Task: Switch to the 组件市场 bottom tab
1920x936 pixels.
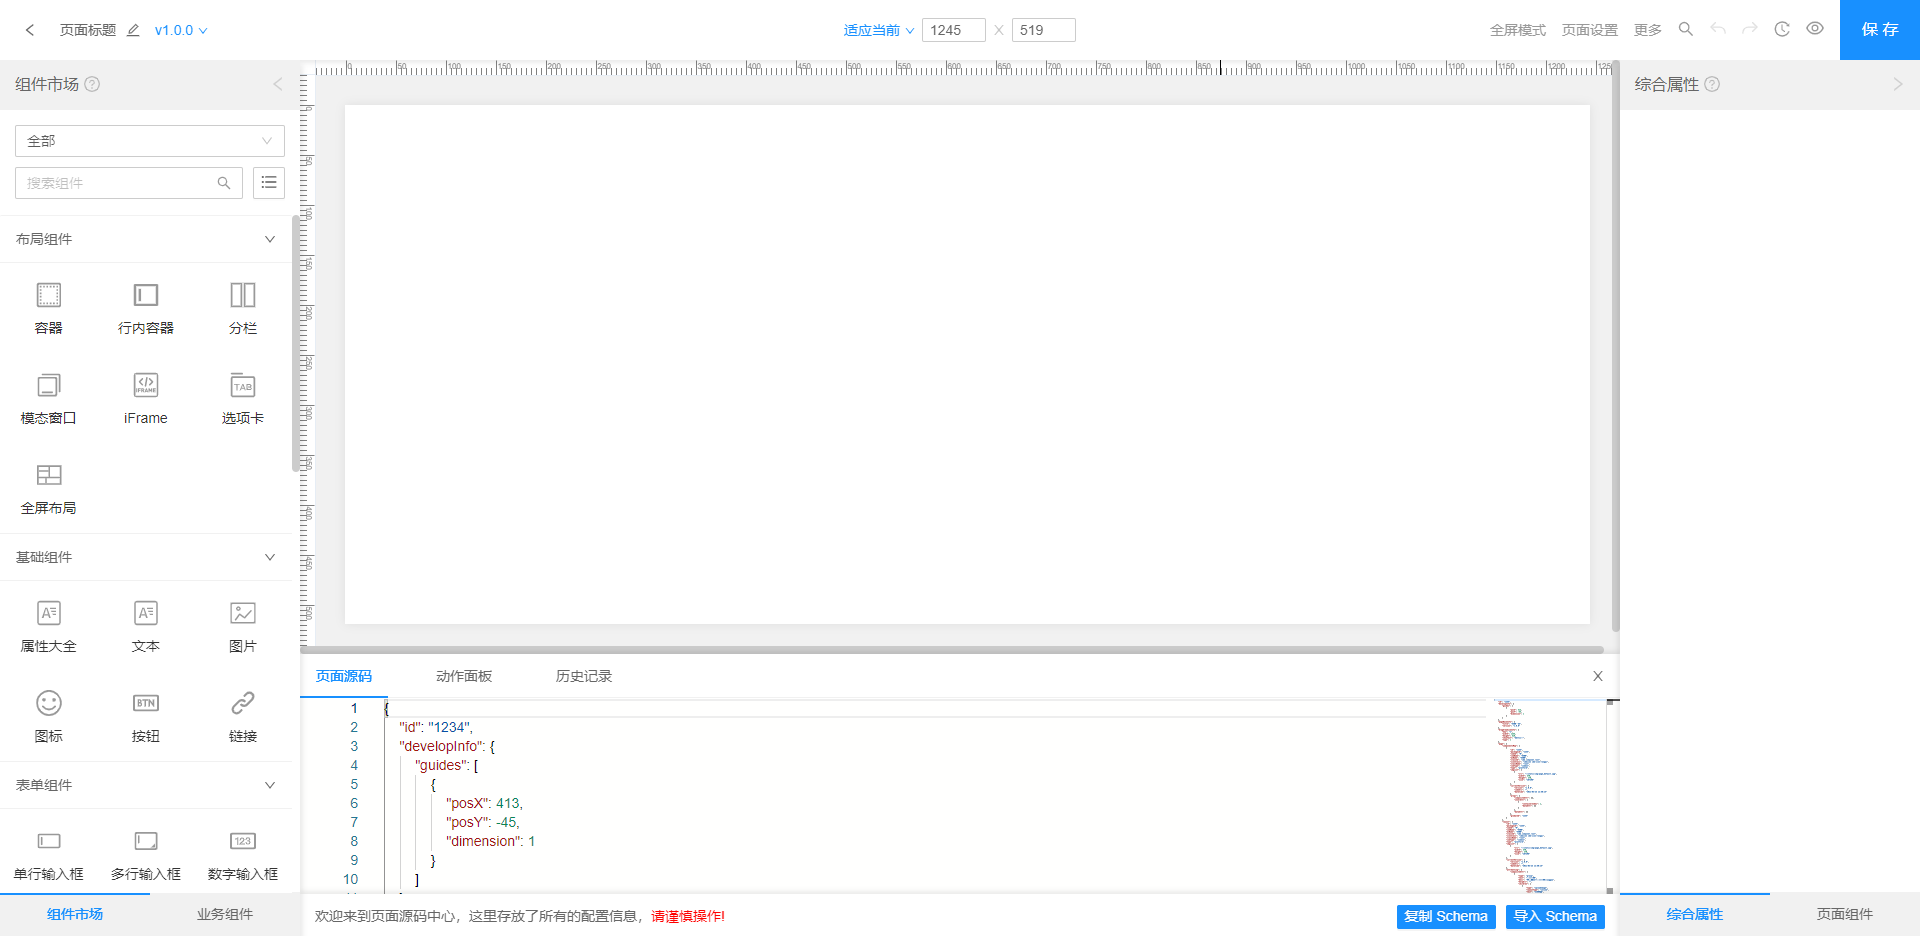Action: [75, 914]
